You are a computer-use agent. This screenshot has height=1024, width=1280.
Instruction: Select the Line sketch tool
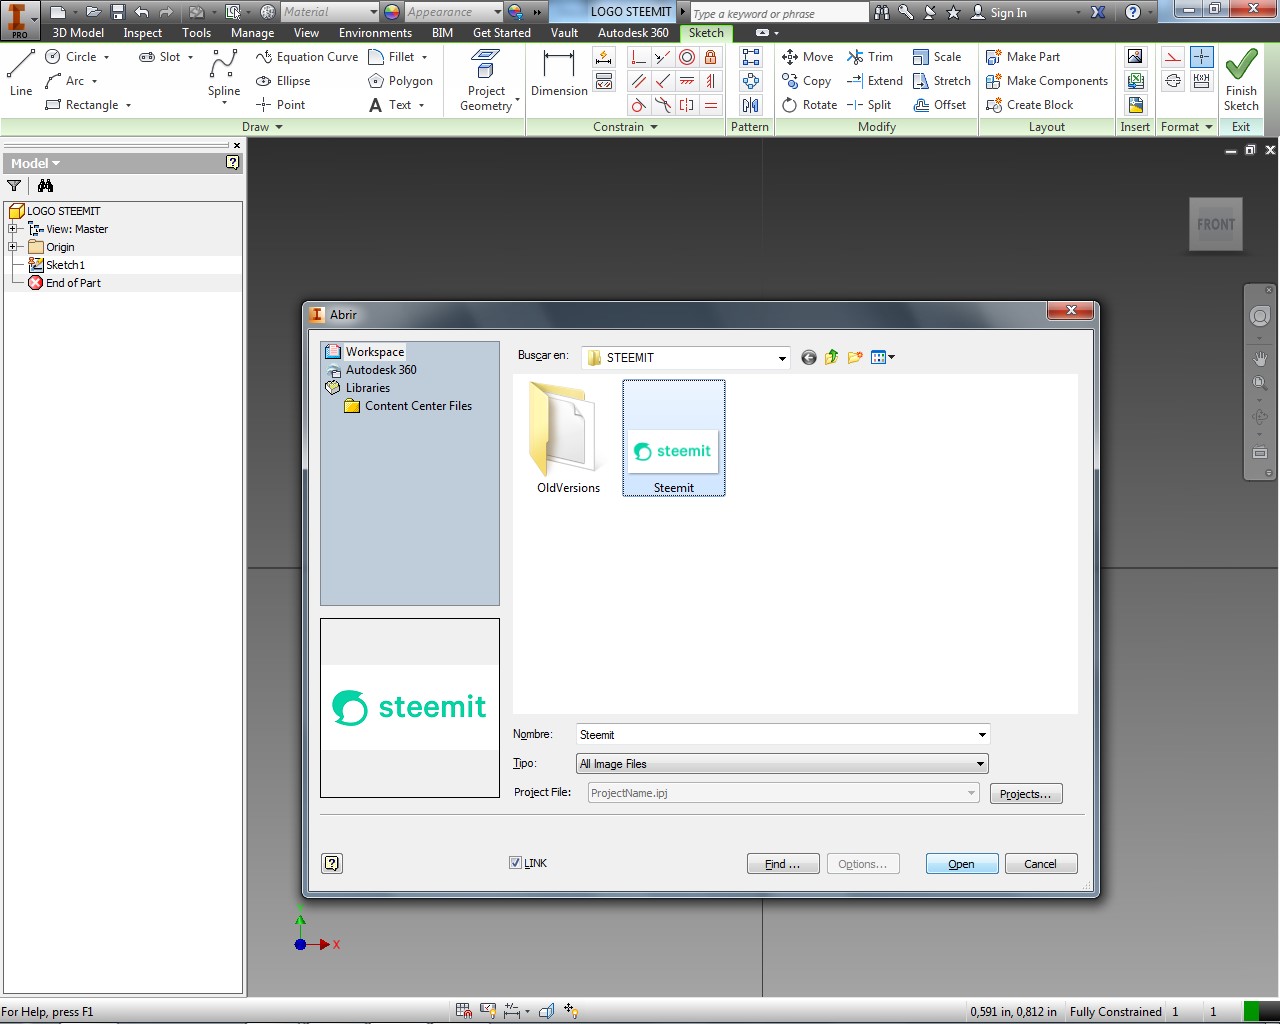coord(21,73)
